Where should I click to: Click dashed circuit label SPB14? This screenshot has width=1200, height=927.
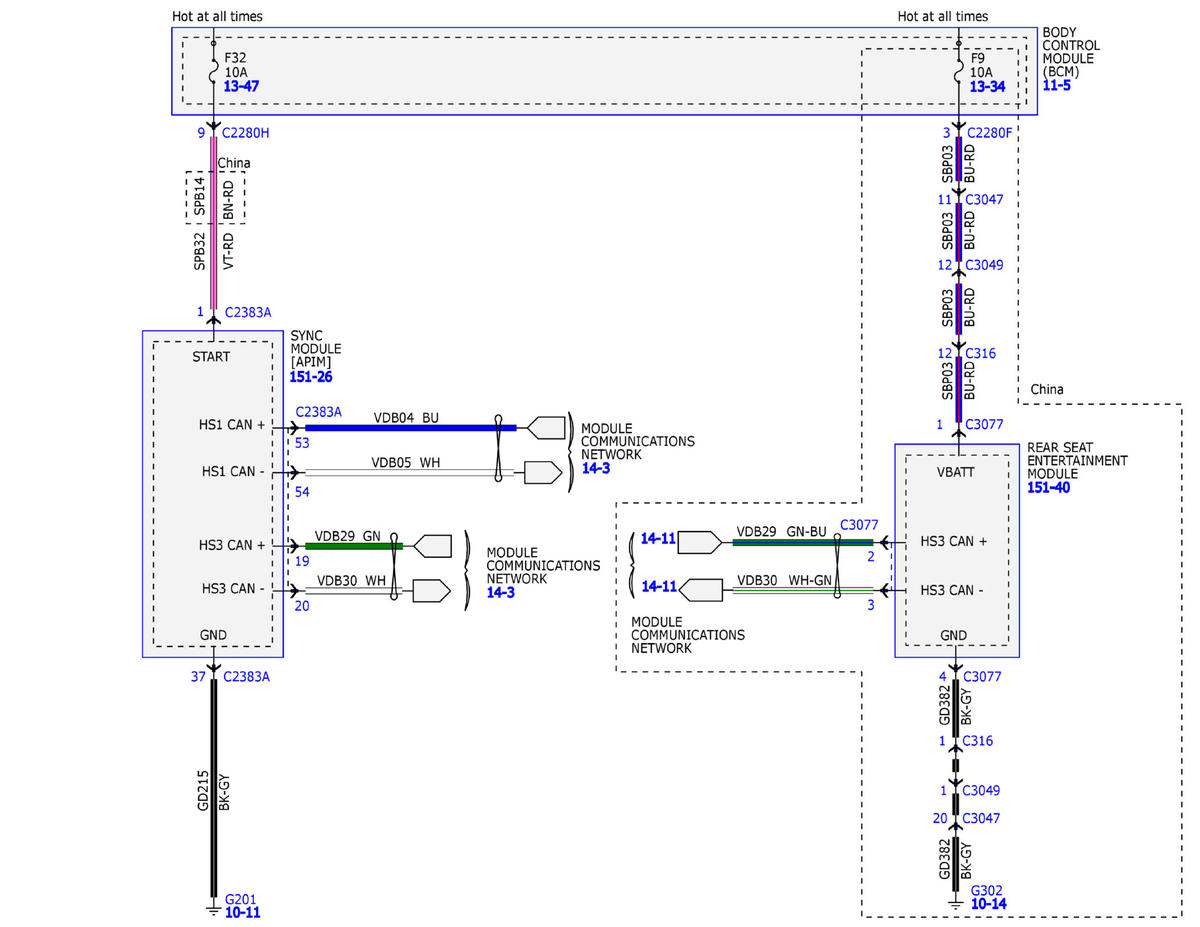pos(199,197)
